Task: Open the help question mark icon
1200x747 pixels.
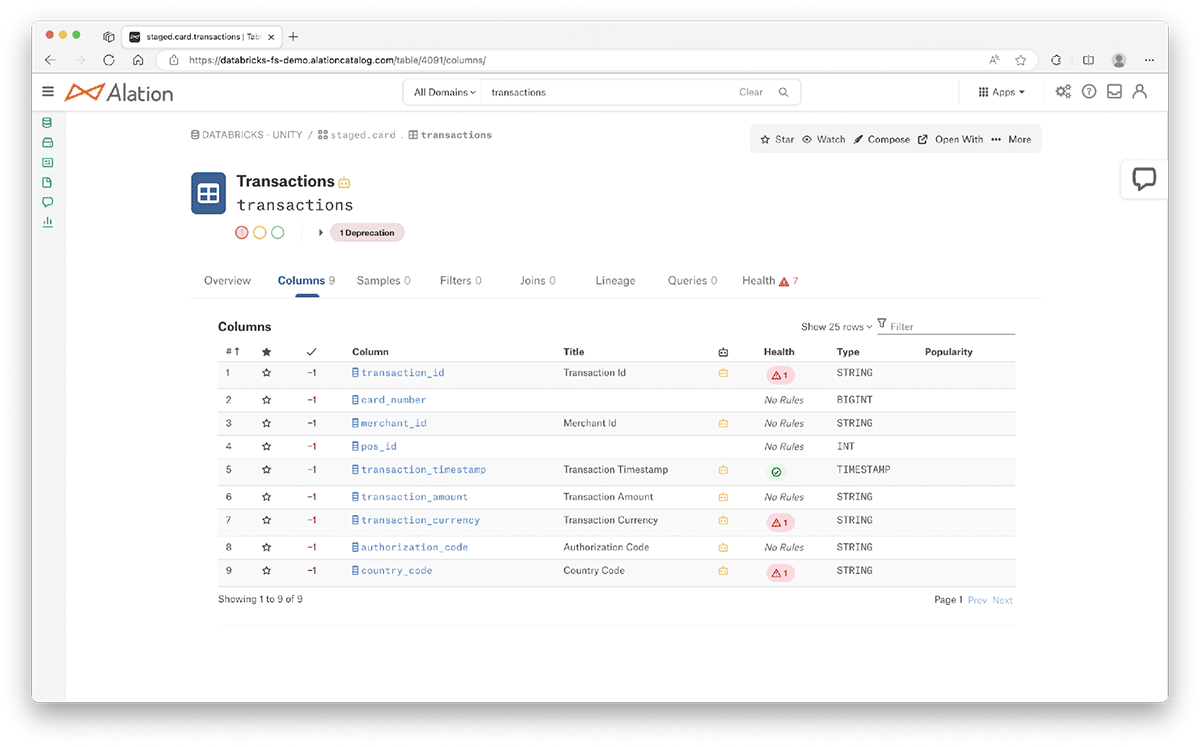Action: point(1089,92)
